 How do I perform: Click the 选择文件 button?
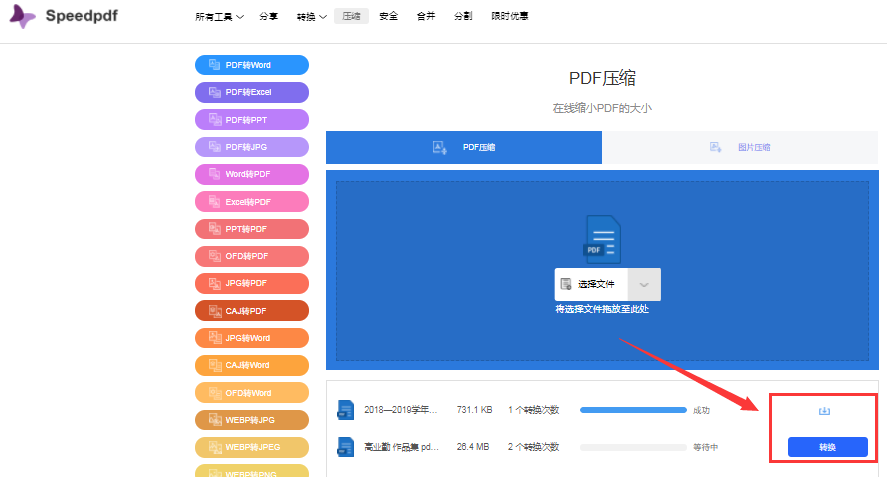pyautogui.click(x=591, y=285)
